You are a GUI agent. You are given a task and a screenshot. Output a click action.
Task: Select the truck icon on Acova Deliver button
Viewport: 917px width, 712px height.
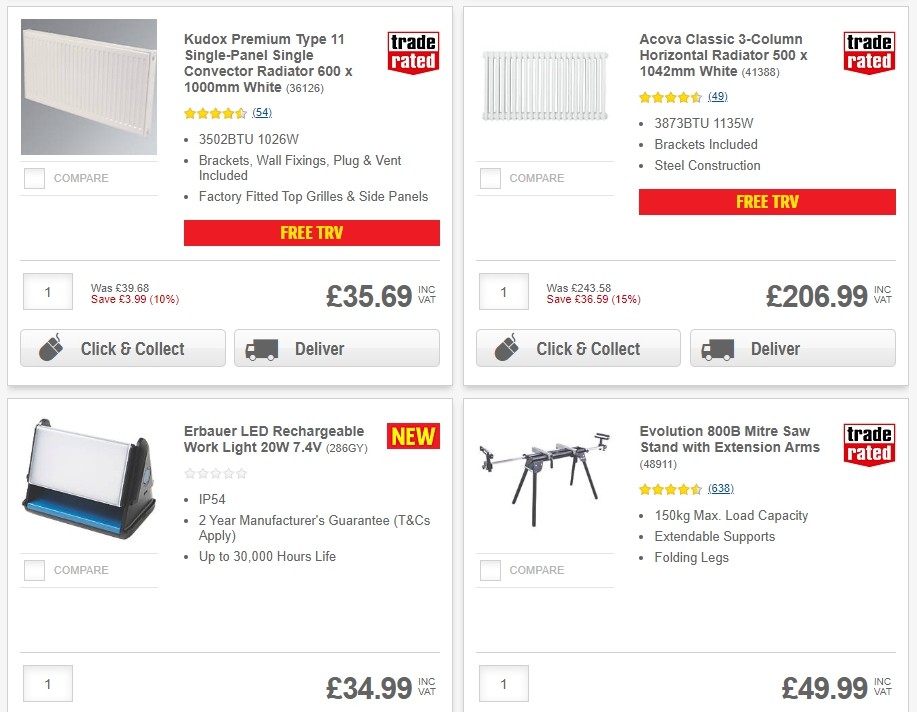click(716, 349)
